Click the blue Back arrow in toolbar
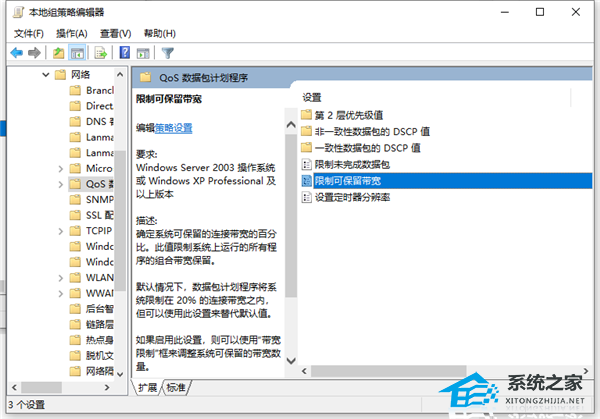The width and height of the screenshot is (600, 419). [x=16, y=52]
